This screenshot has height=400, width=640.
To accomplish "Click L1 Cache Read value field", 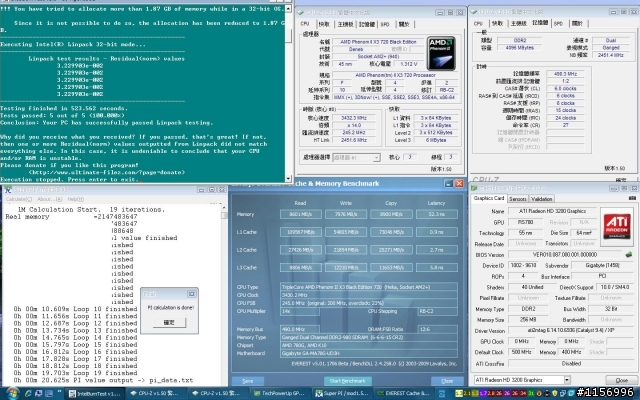I will (x=301, y=232).
